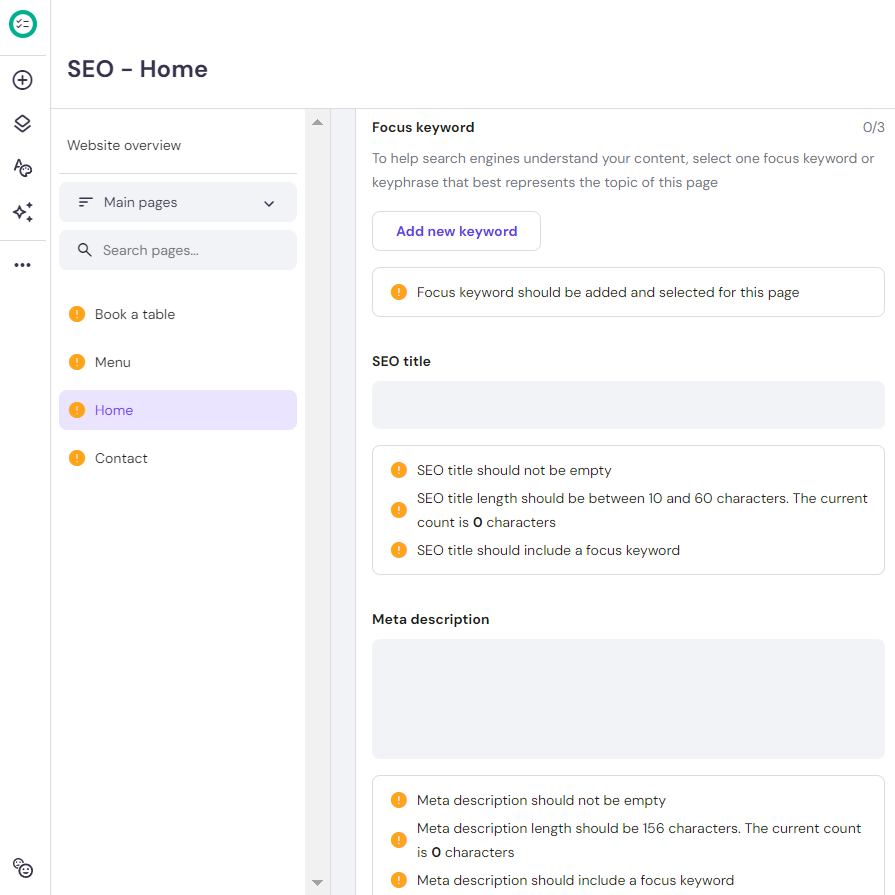
Task: Click the warning badge beside Book a table
Action: 77,313
